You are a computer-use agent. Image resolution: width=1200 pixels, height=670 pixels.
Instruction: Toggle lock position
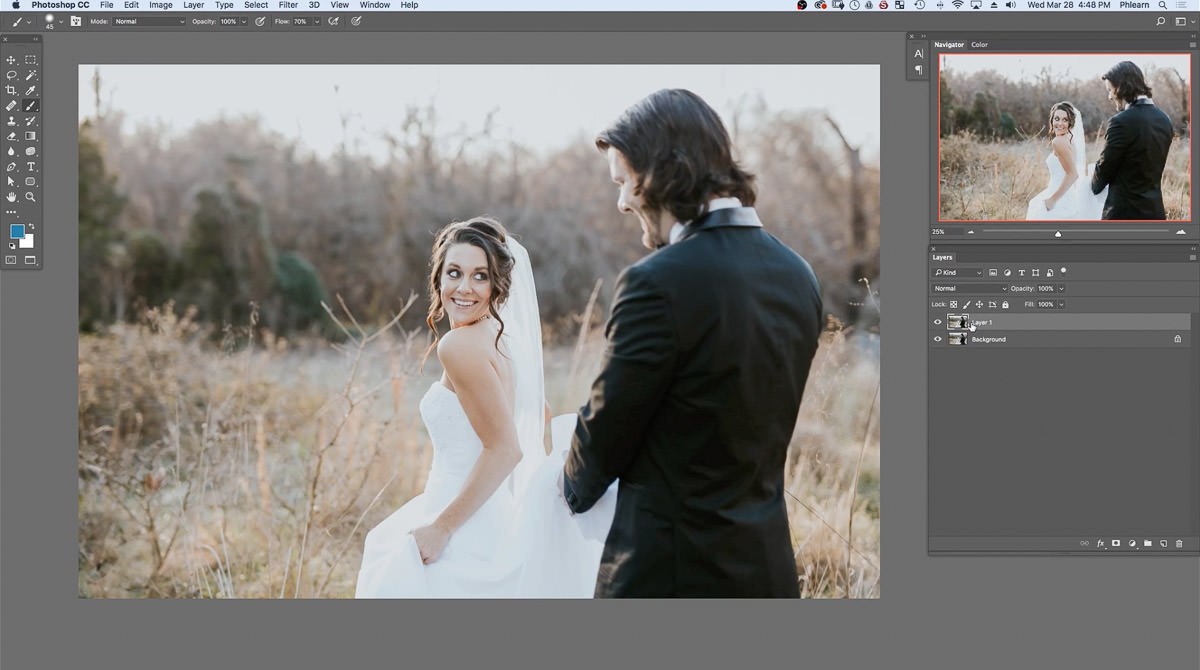click(979, 304)
